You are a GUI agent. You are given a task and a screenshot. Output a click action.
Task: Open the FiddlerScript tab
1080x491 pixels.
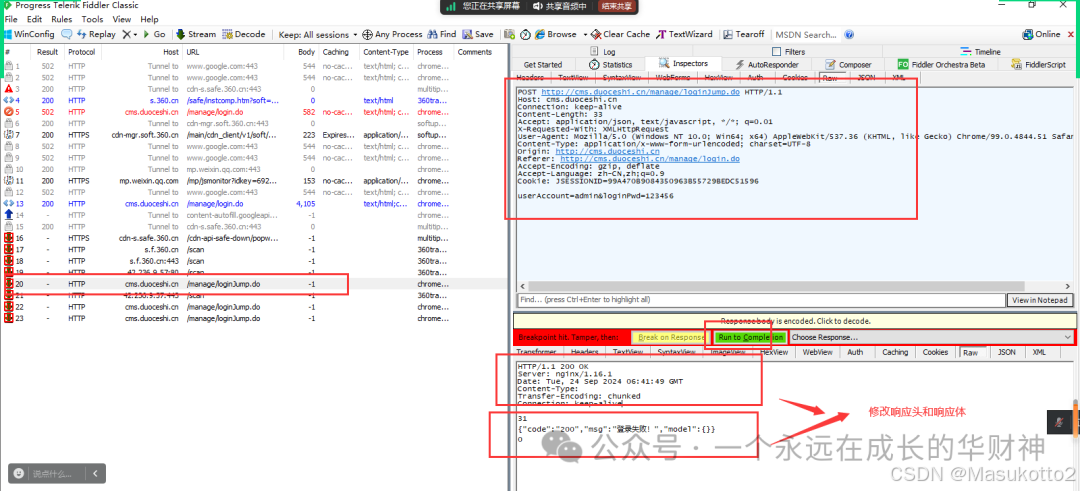pyautogui.click(x=1039, y=64)
